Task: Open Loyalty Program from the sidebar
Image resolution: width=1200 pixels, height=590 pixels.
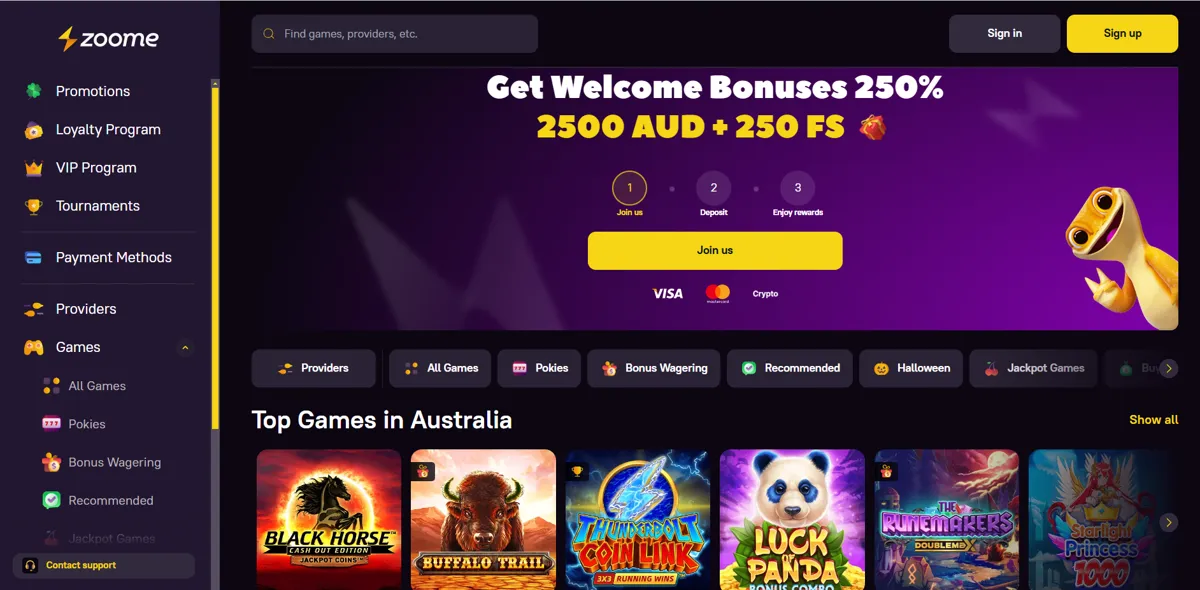Action: 108,129
